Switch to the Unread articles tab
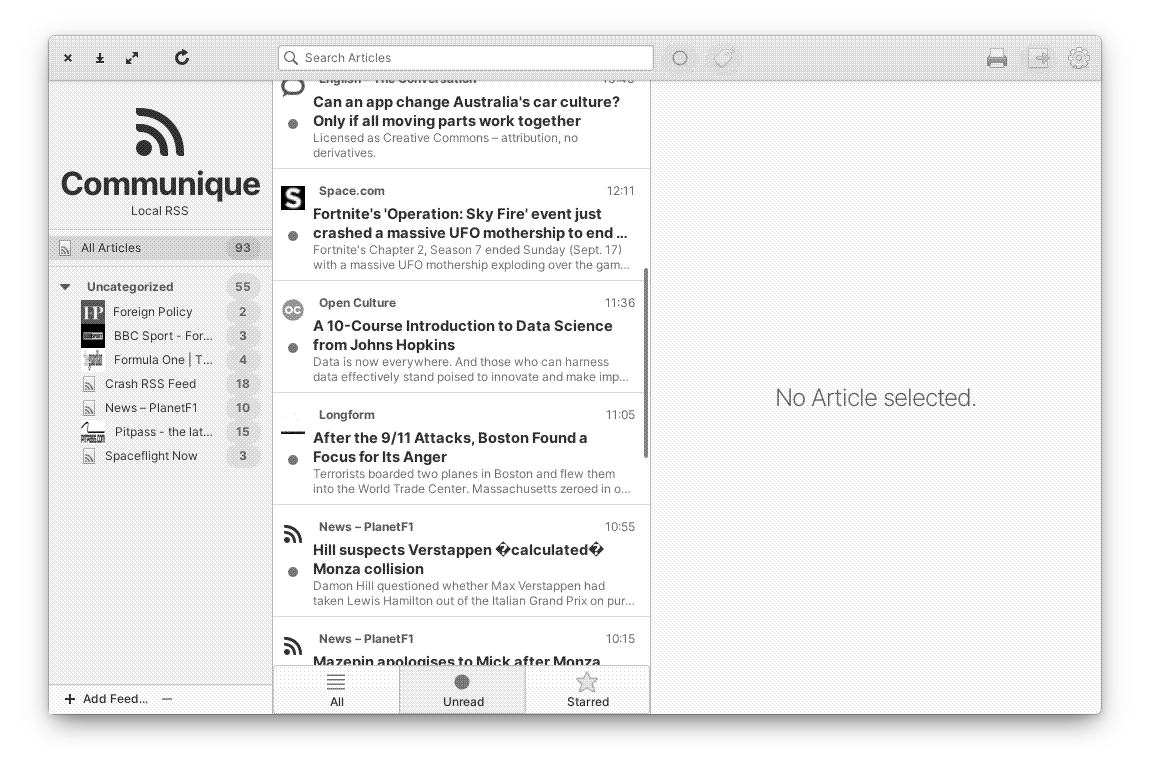 click(x=463, y=689)
